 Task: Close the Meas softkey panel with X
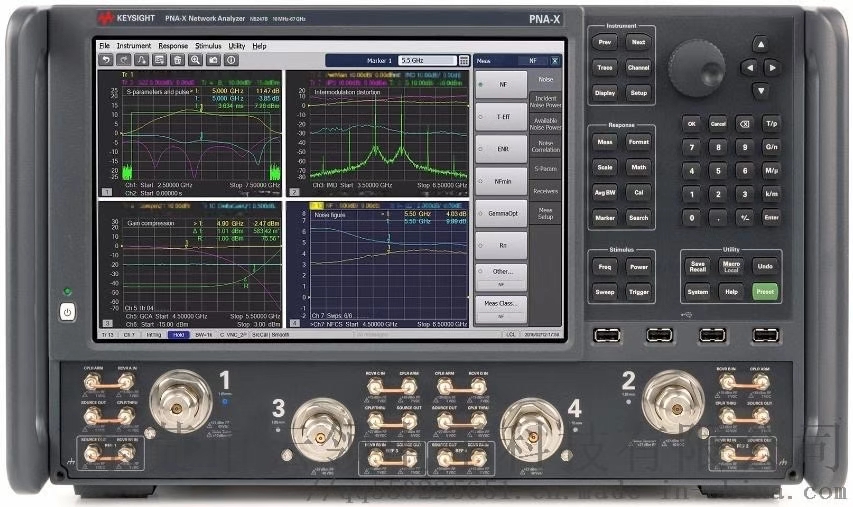554,61
